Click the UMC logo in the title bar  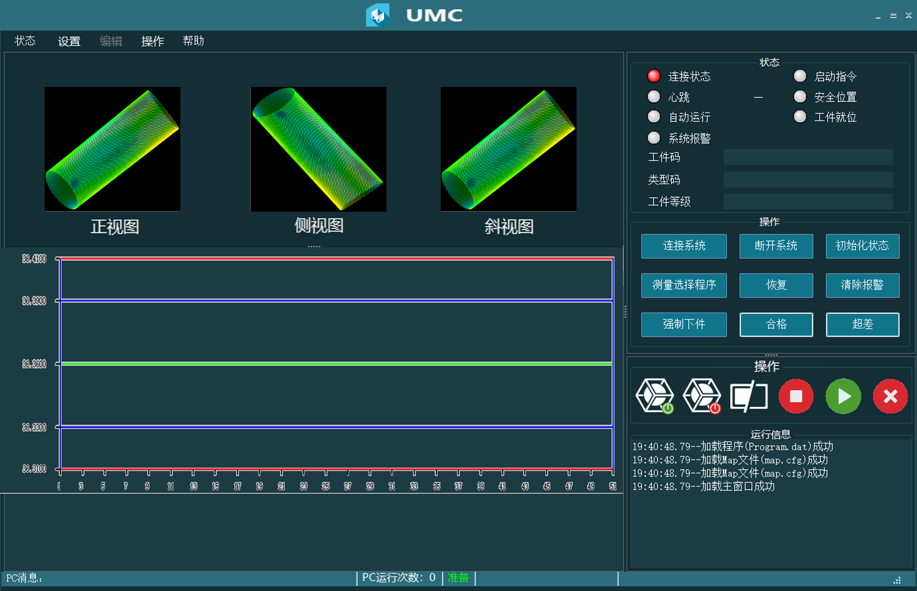click(x=378, y=15)
